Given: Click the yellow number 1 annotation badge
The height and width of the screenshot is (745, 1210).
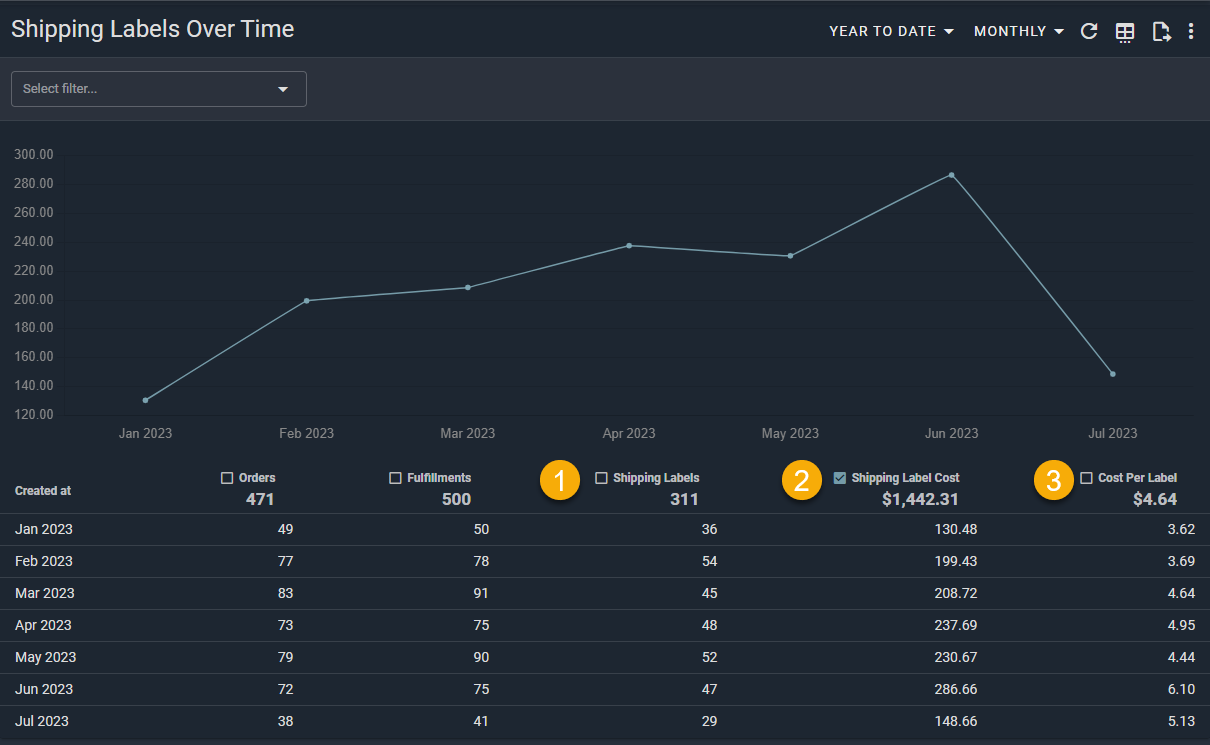Looking at the screenshot, I should point(559,480).
